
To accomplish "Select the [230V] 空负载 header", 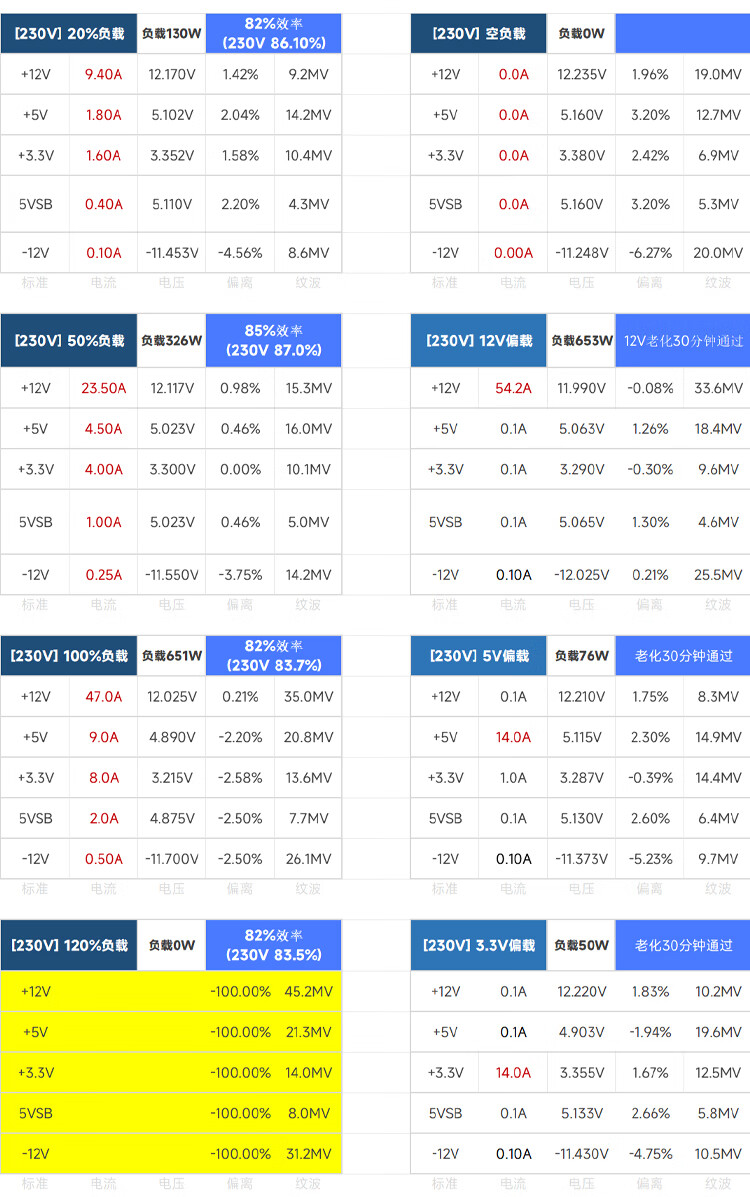I will (478, 33).
